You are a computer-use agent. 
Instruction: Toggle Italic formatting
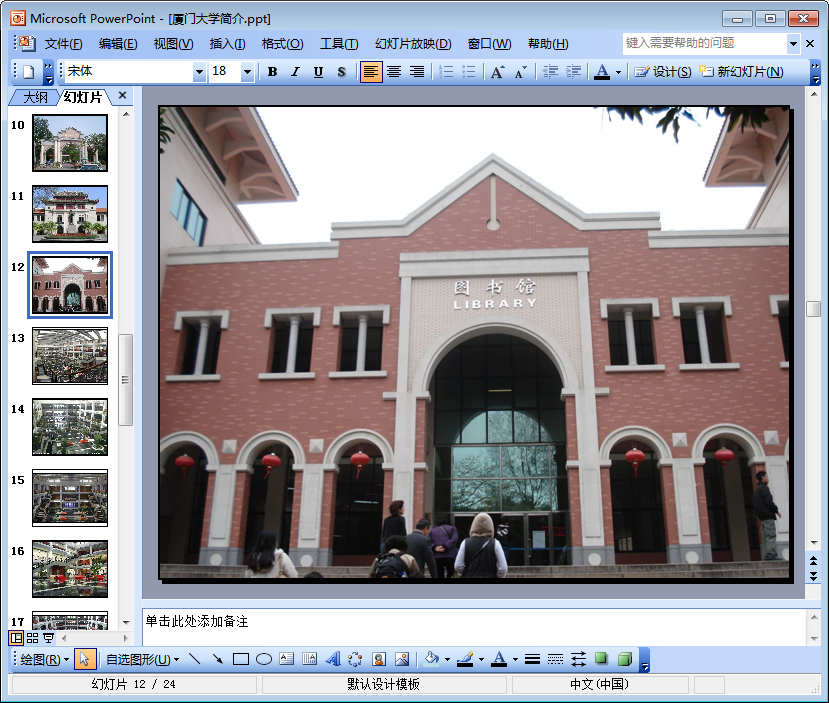tap(295, 72)
